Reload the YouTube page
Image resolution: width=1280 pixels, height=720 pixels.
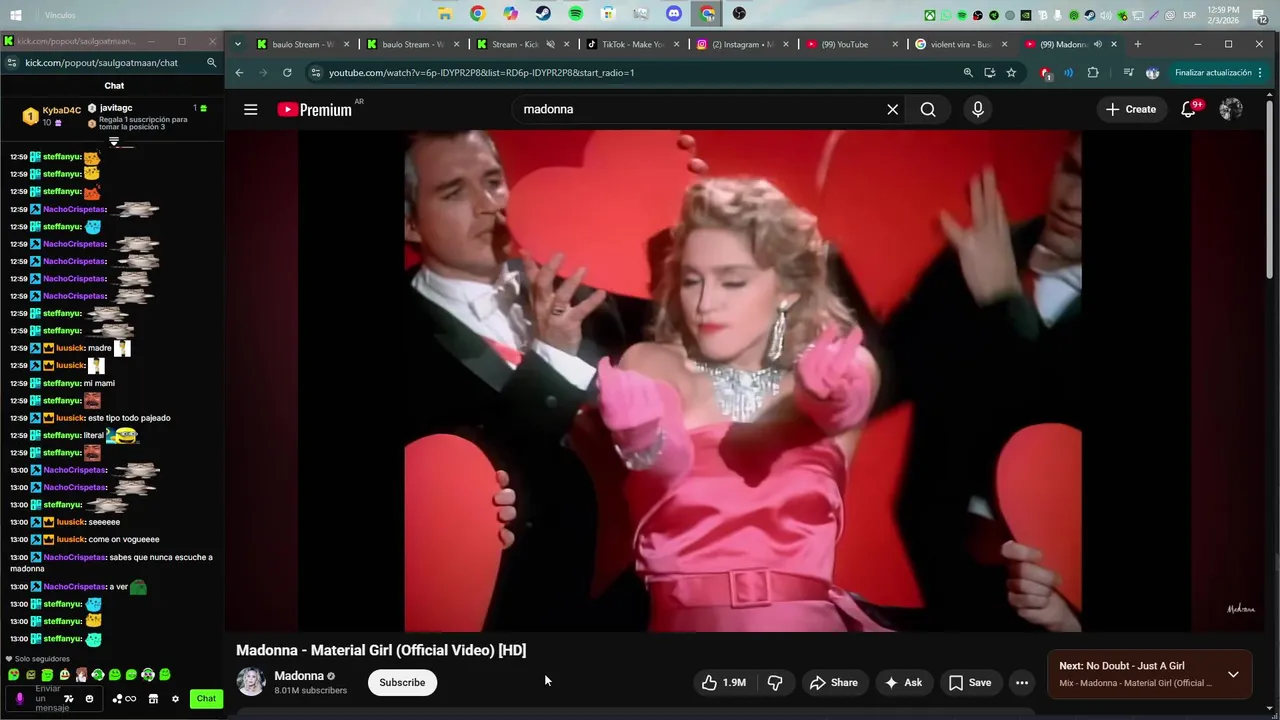coord(287,72)
